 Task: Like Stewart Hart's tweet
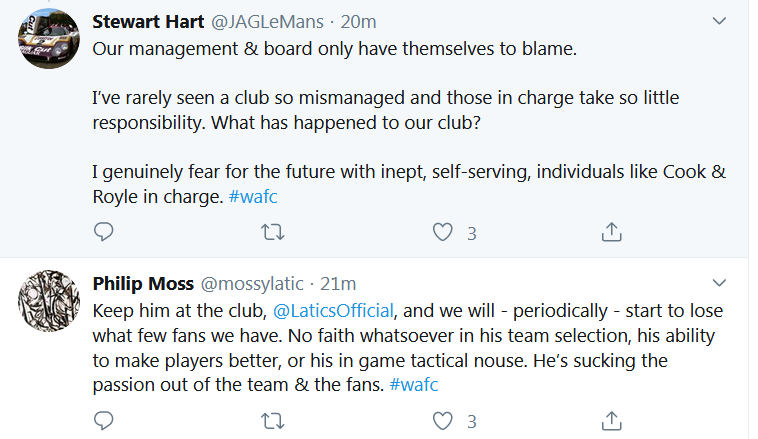[x=443, y=232]
